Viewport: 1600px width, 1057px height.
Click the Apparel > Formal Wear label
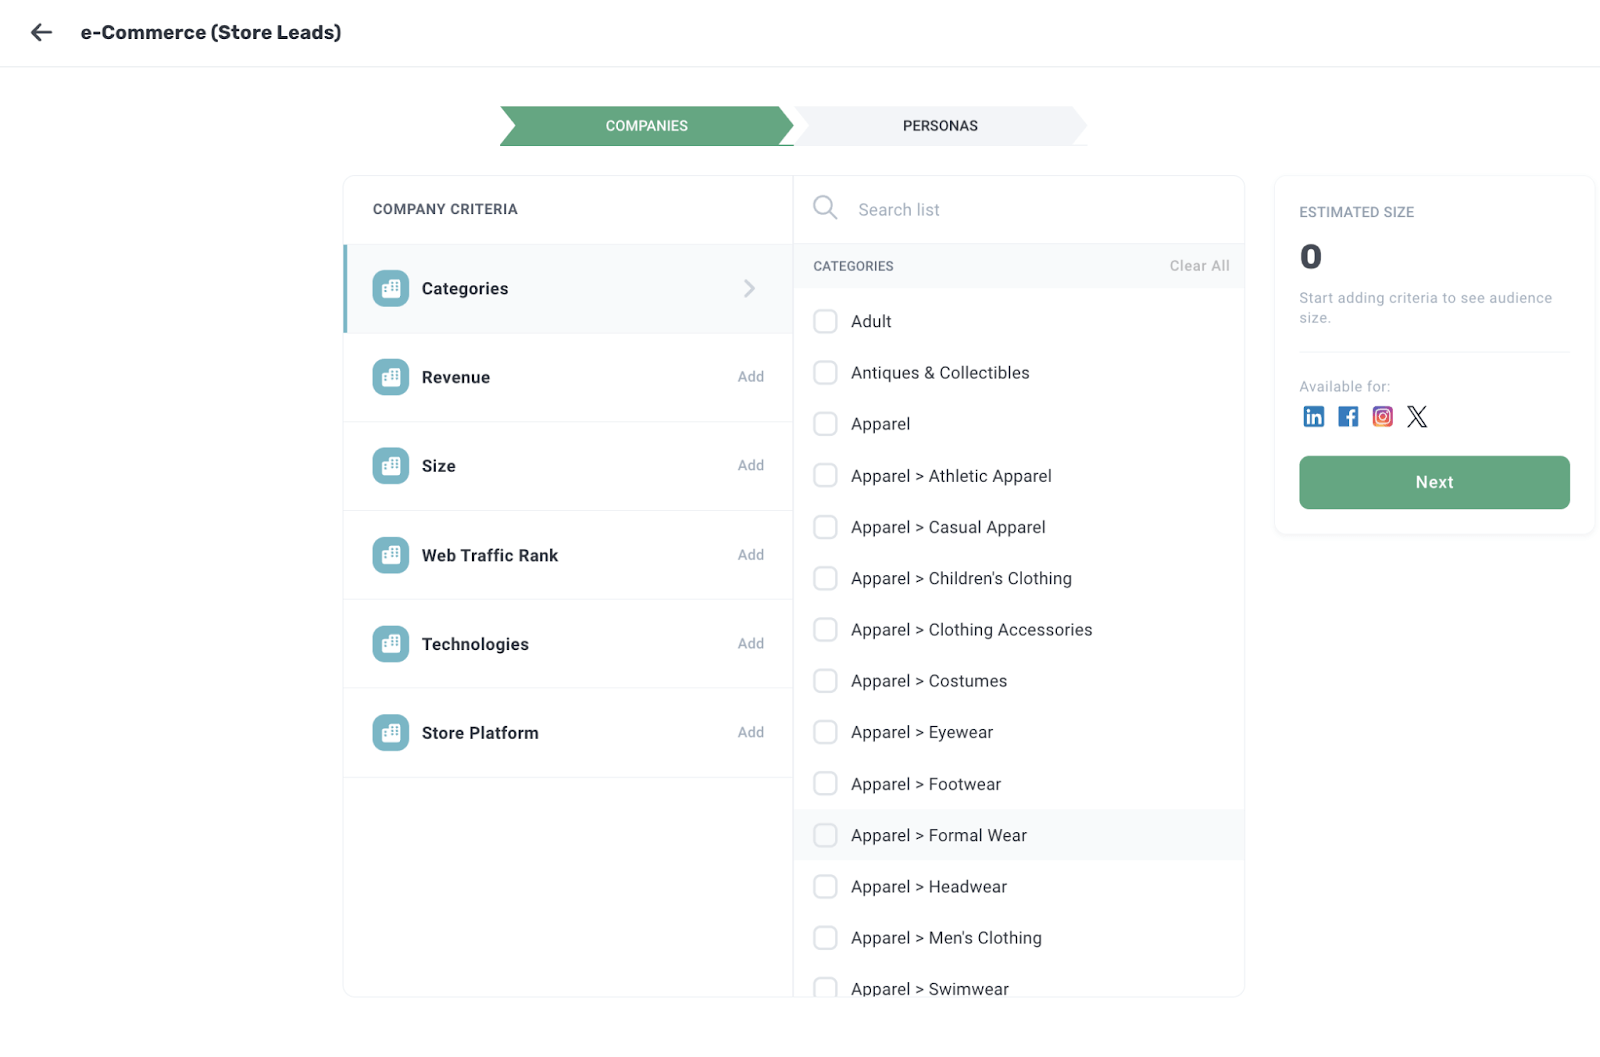coord(939,835)
